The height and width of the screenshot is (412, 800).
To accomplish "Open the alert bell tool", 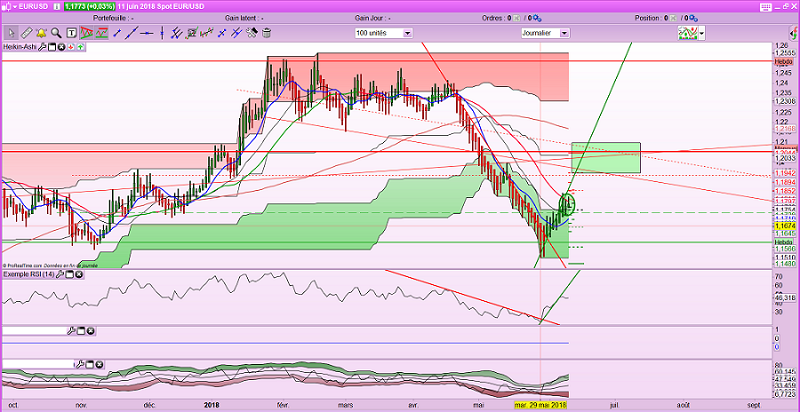I will click(41, 33).
